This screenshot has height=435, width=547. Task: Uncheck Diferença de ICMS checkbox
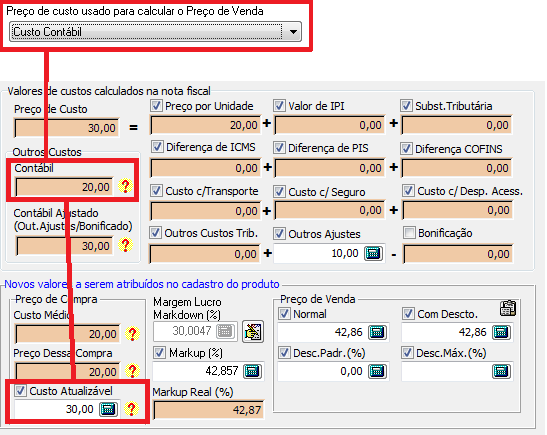point(157,147)
